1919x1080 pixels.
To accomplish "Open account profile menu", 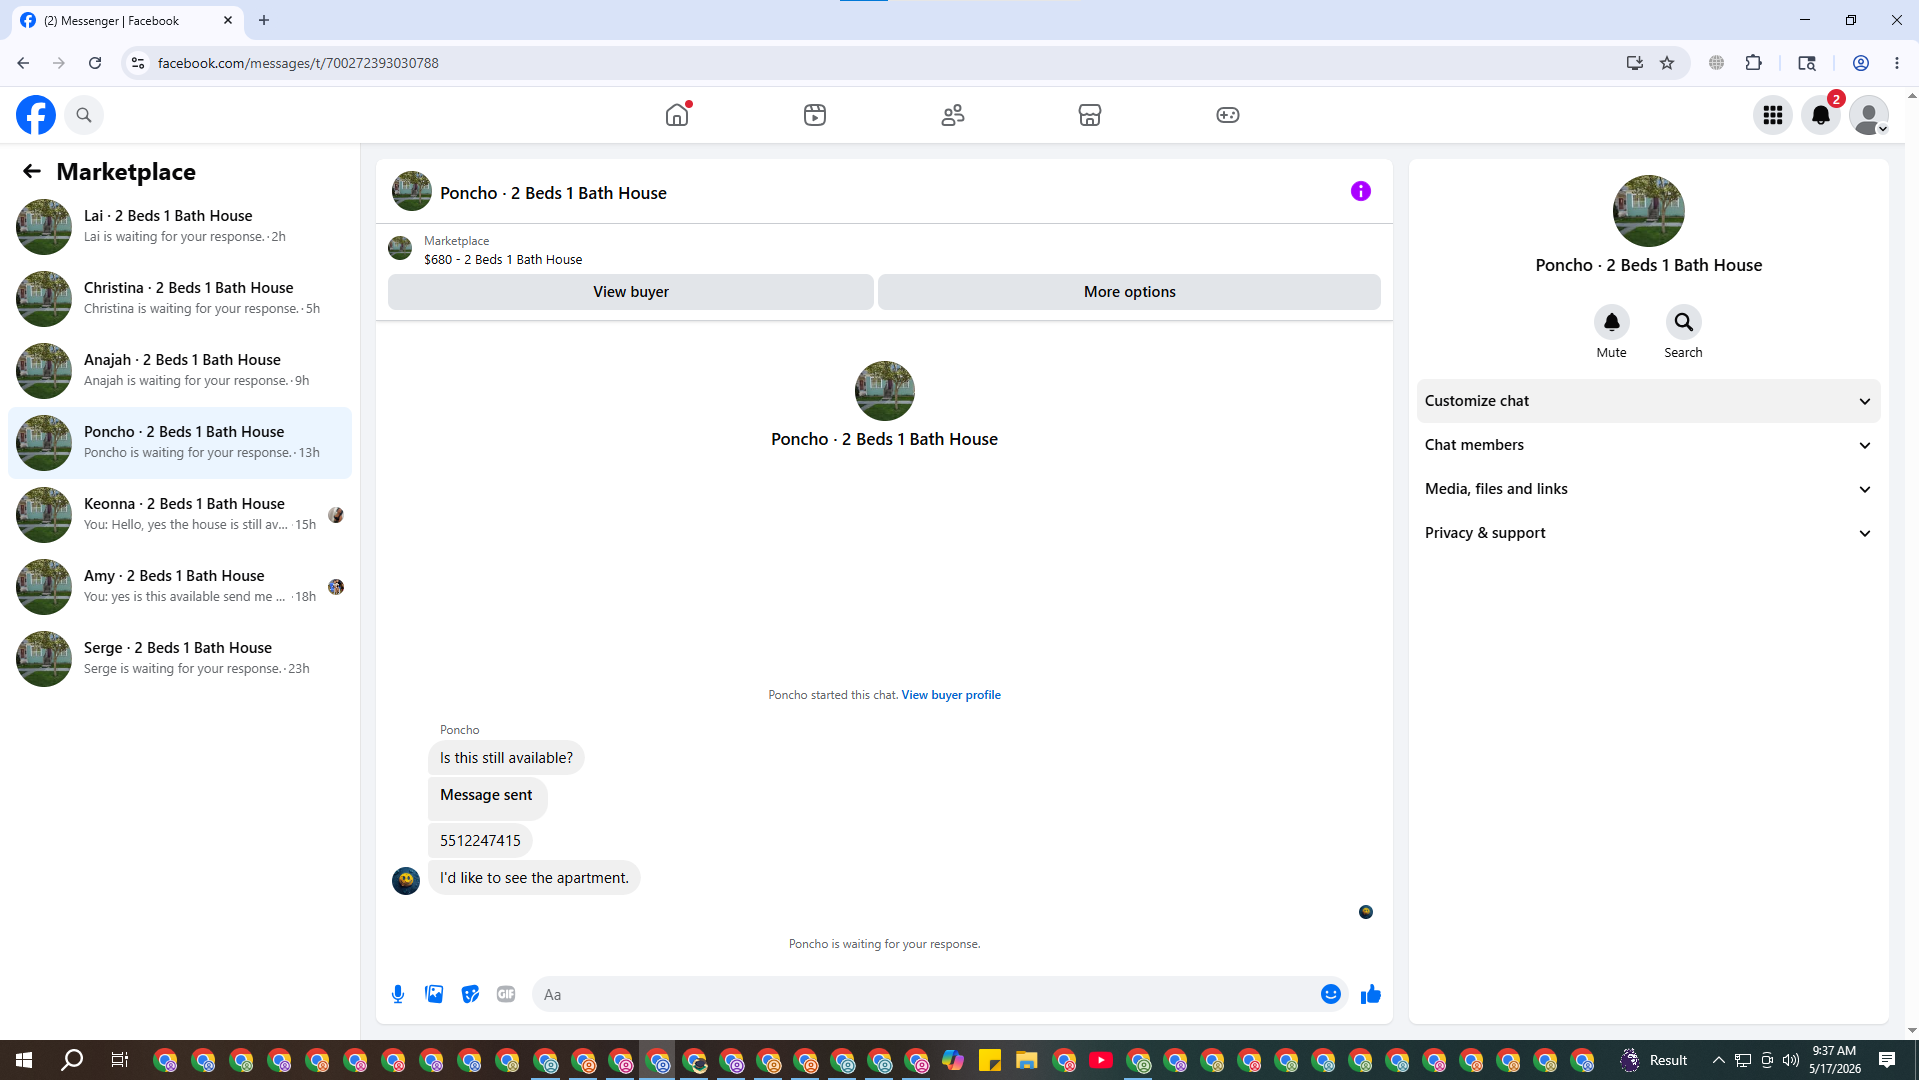I will click(1869, 115).
